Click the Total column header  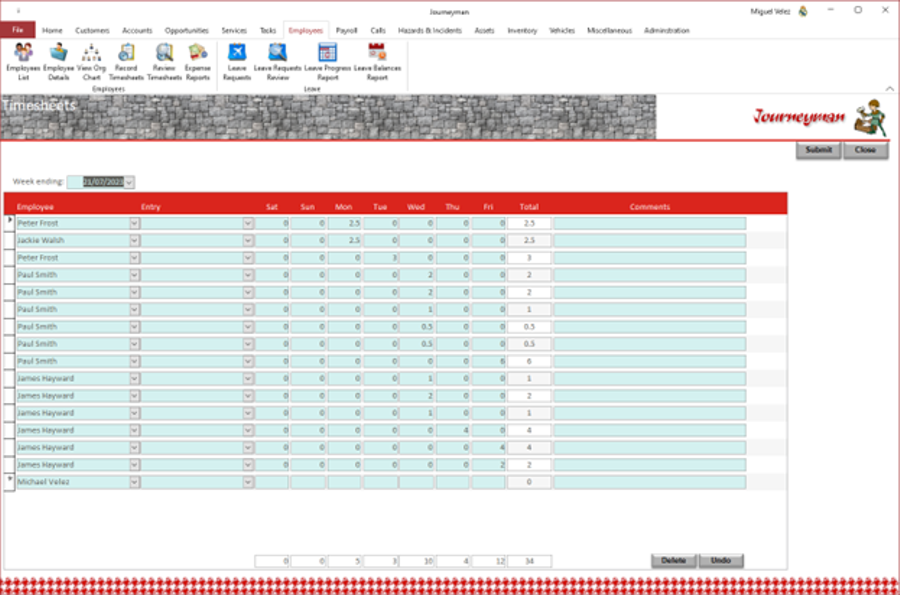pos(529,207)
